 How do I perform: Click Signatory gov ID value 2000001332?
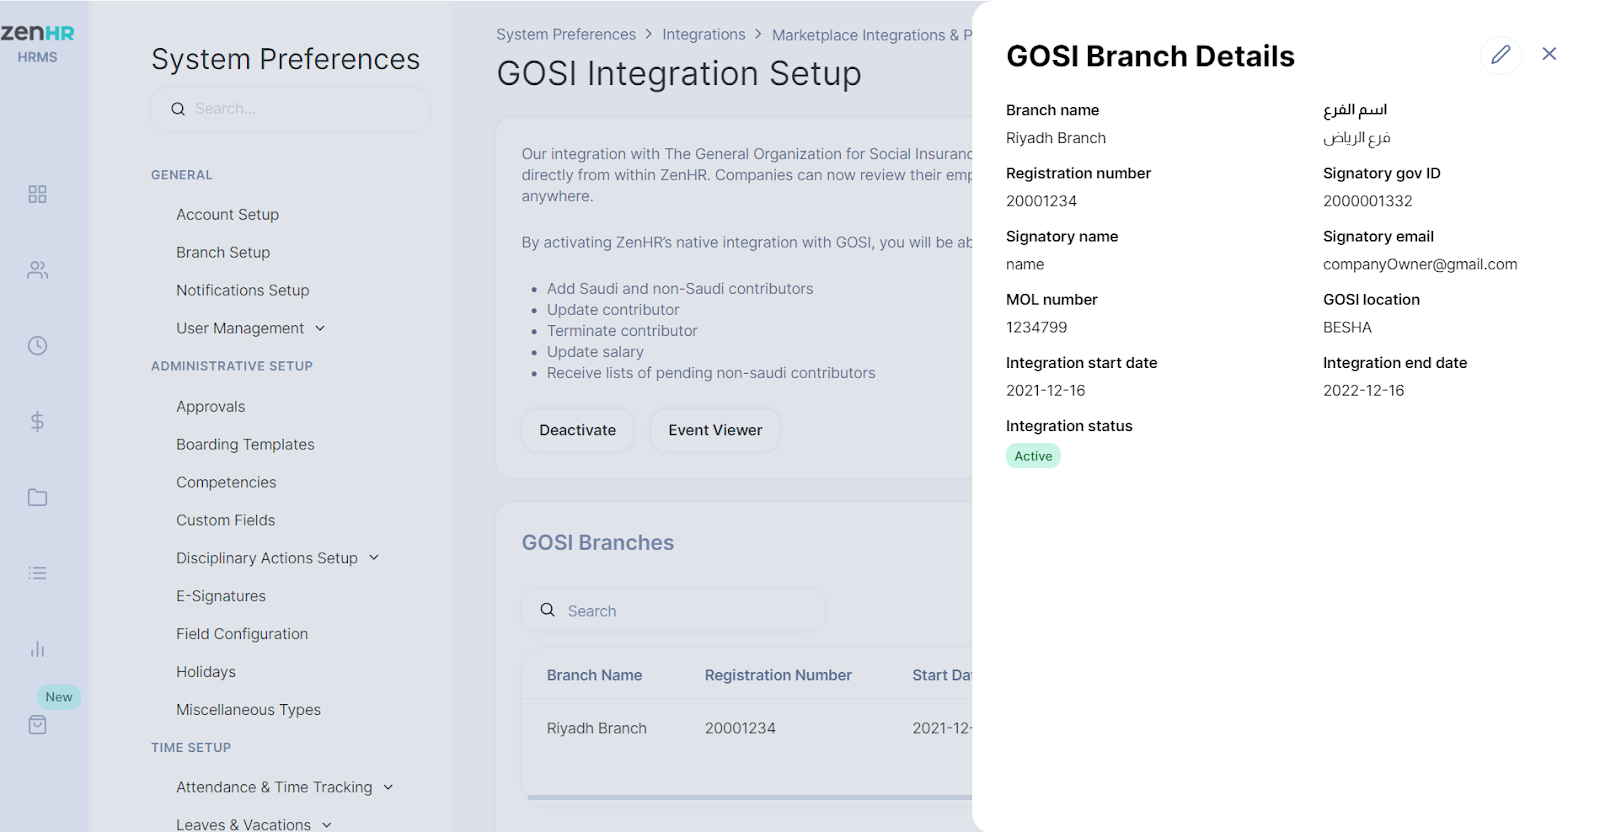1368,201
